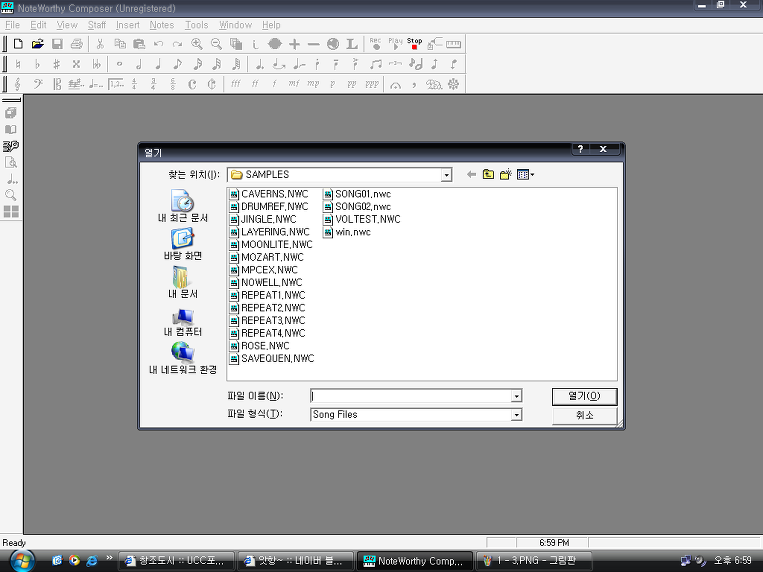This screenshot has width=763, height=572.
Task: Click the Rec record button
Action: [375, 44]
